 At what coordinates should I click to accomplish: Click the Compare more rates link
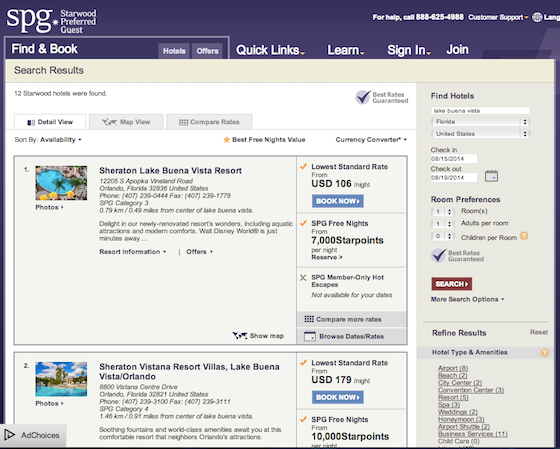(x=349, y=319)
